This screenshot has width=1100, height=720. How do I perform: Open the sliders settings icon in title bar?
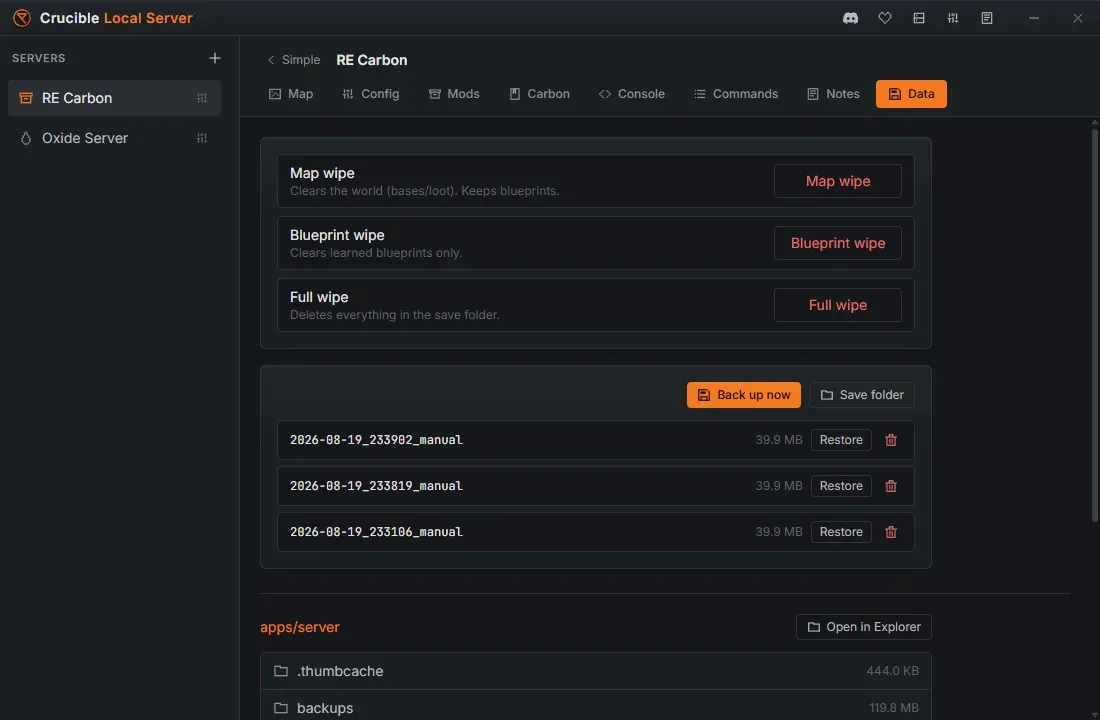click(x=953, y=18)
